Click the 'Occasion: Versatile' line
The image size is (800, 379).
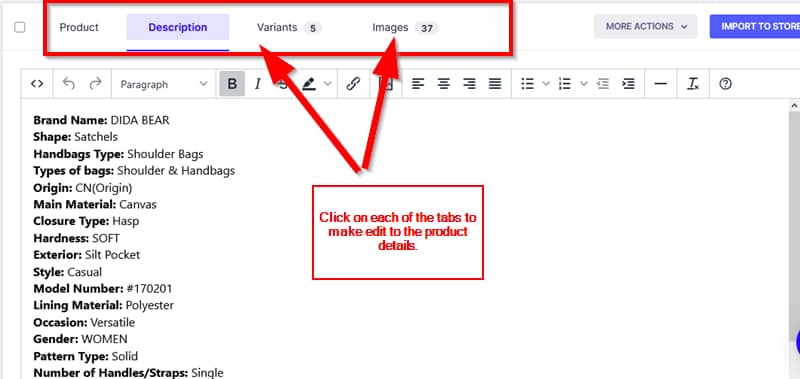[84, 322]
